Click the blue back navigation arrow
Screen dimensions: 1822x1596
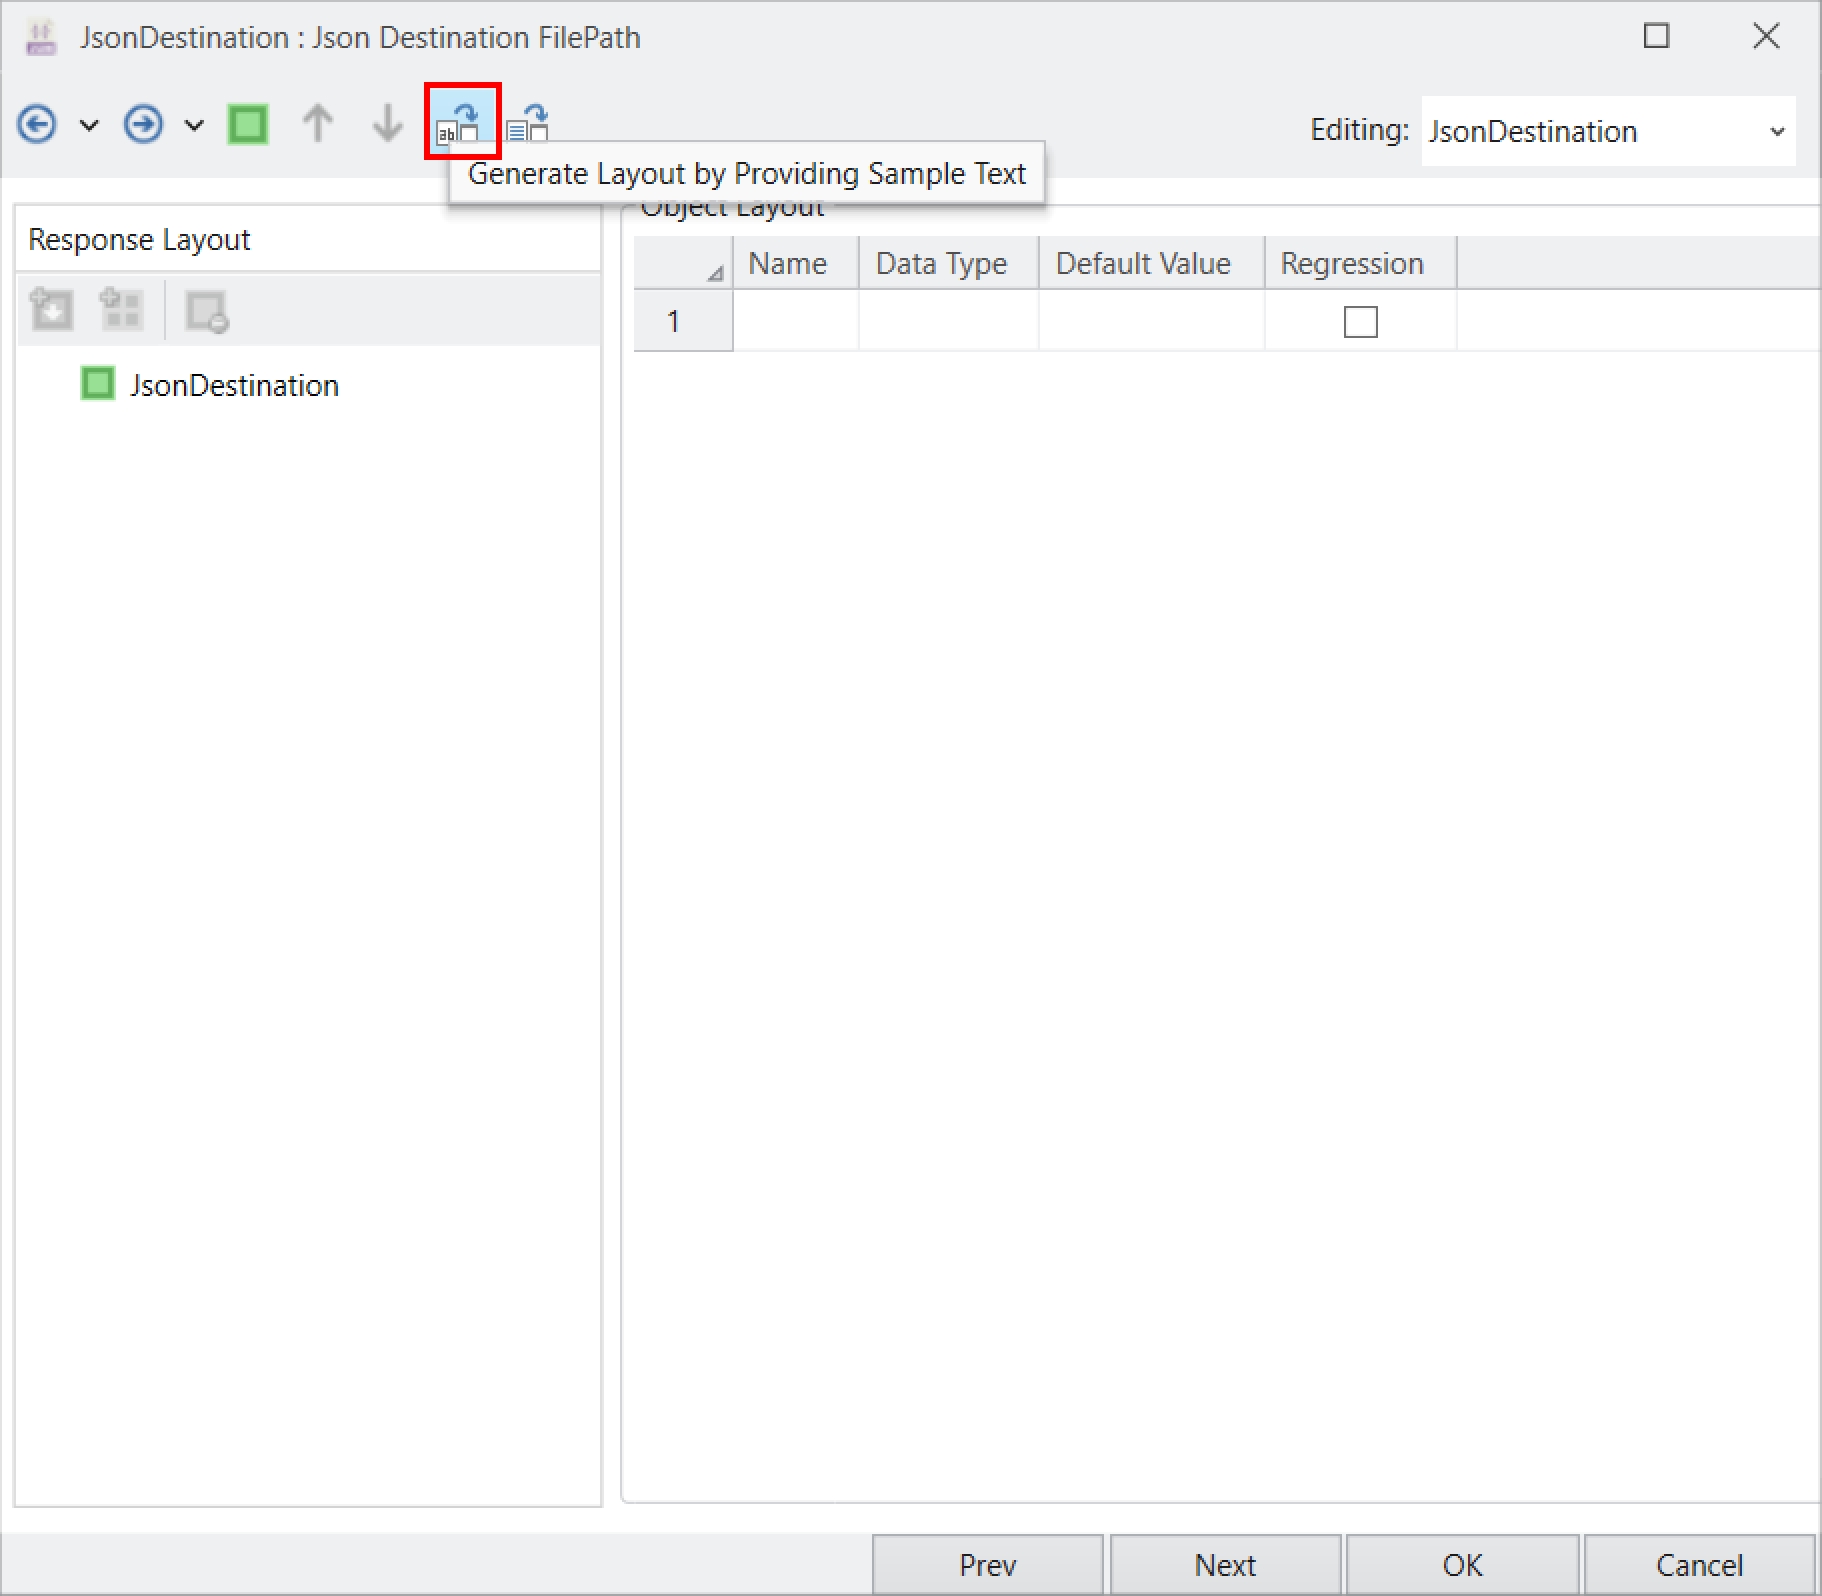pos(37,125)
